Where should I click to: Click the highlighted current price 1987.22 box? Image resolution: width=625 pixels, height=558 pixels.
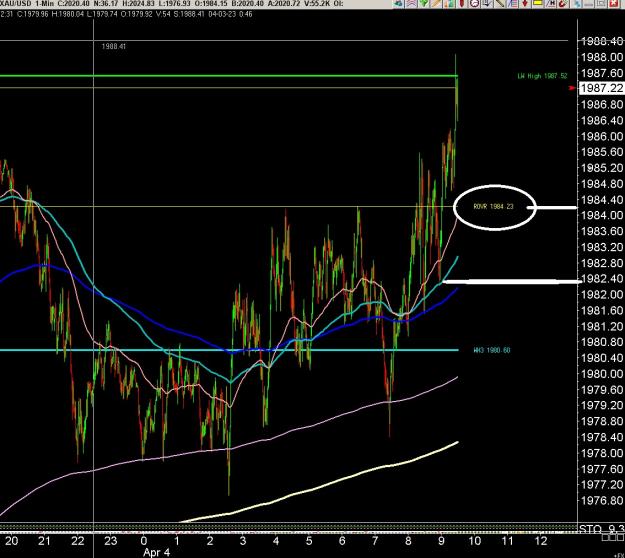(x=601, y=88)
